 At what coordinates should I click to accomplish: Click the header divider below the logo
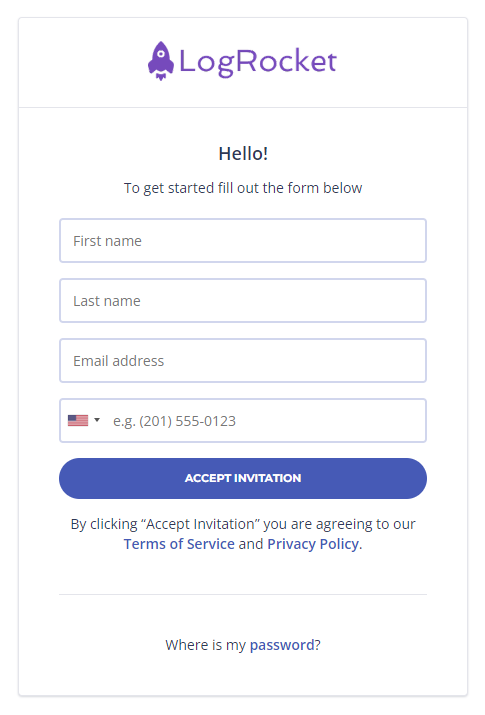pos(243,108)
